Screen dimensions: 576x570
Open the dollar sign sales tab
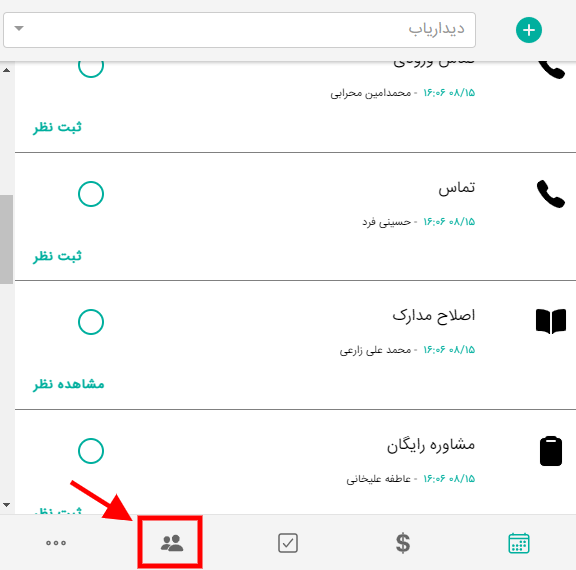403,543
